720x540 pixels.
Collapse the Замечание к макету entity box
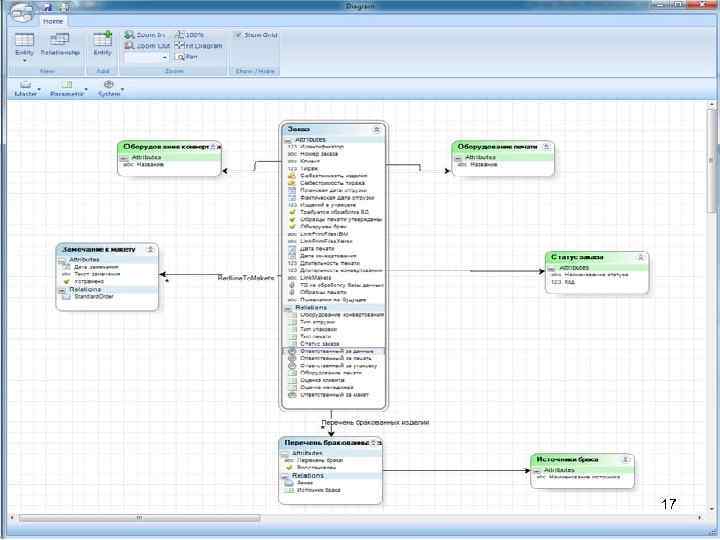tap(150, 249)
